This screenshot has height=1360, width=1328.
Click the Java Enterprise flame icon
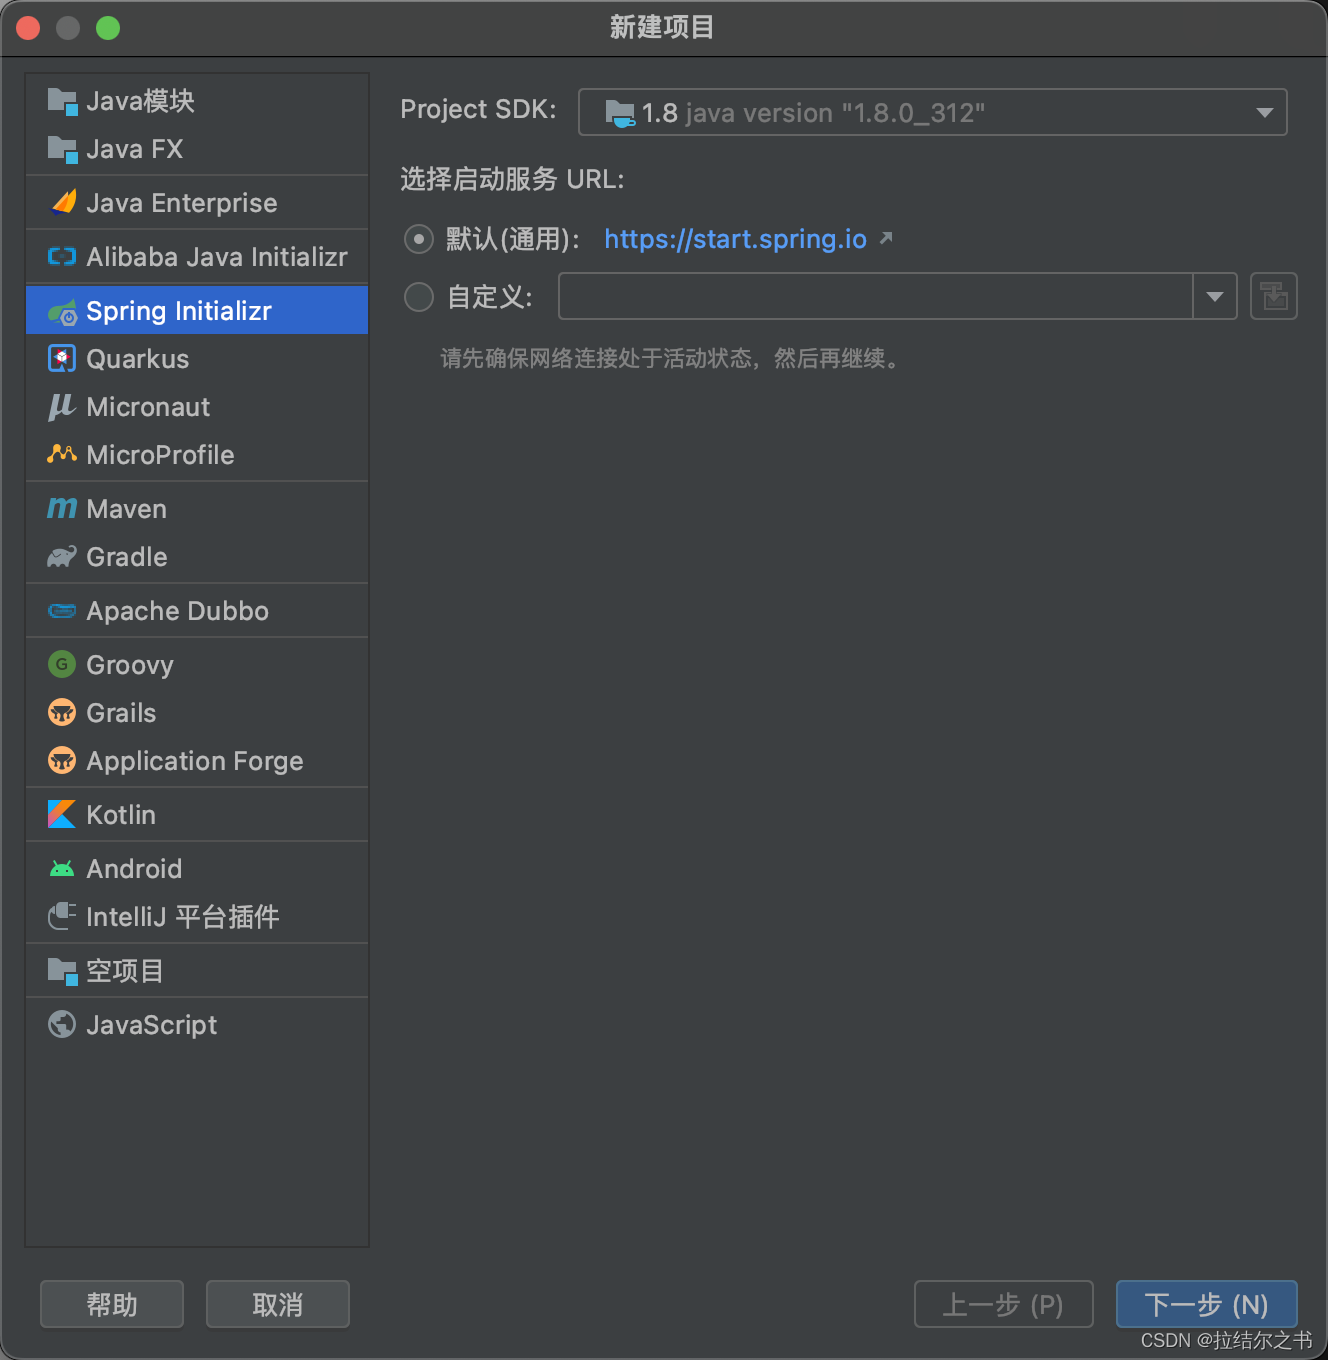pos(62,203)
